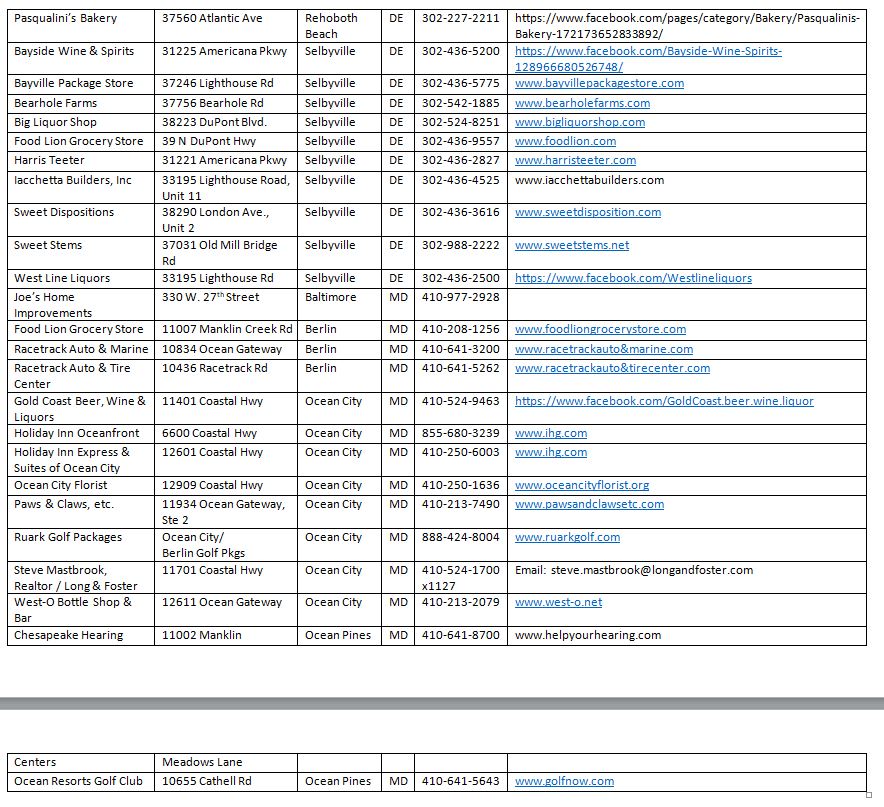Select the Pasqualini's Bakery name cell

point(81,26)
